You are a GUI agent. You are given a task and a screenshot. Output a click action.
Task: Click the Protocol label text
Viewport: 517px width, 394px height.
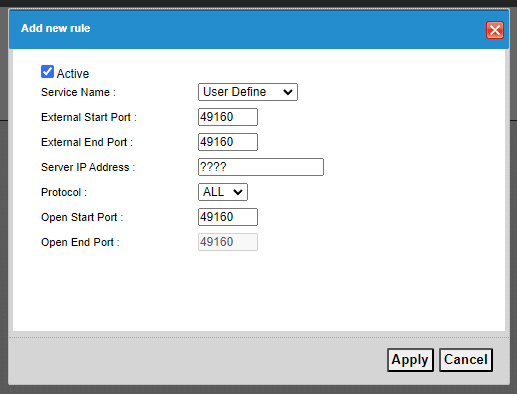click(x=64, y=192)
